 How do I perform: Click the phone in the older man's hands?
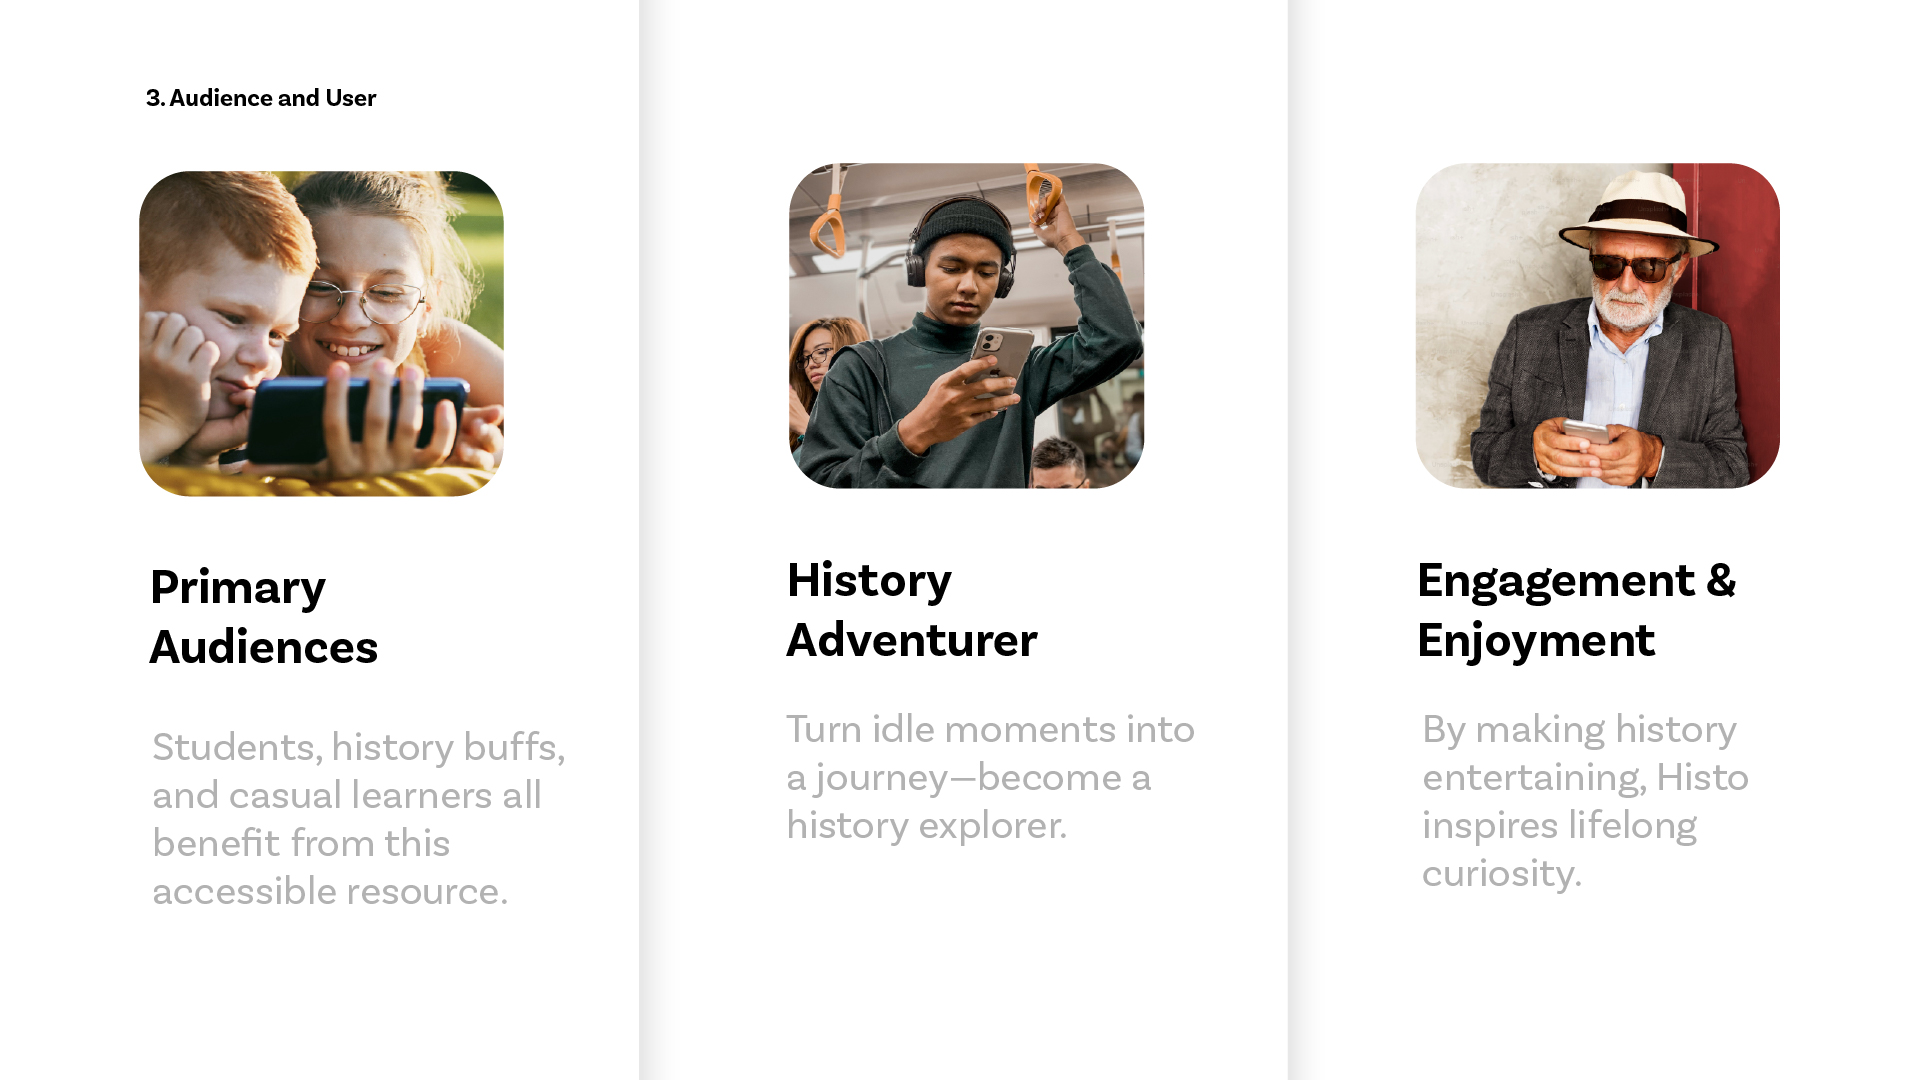[x=1589, y=432]
